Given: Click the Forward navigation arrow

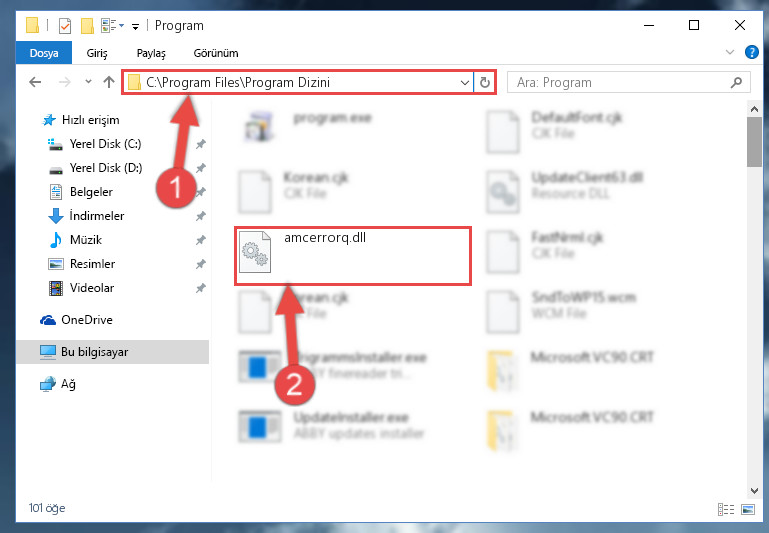Looking at the screenshot, I should pos(65,82).
